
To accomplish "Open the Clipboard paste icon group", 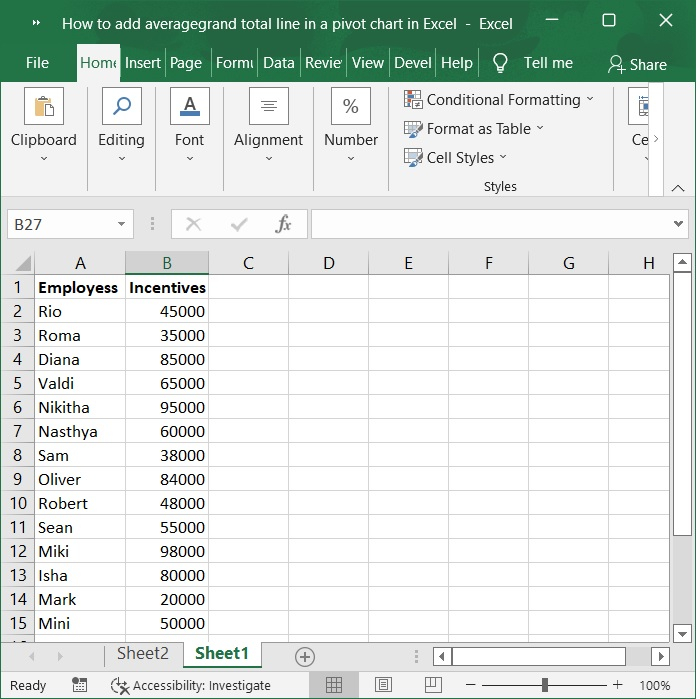I will click(x=44, y=106).
